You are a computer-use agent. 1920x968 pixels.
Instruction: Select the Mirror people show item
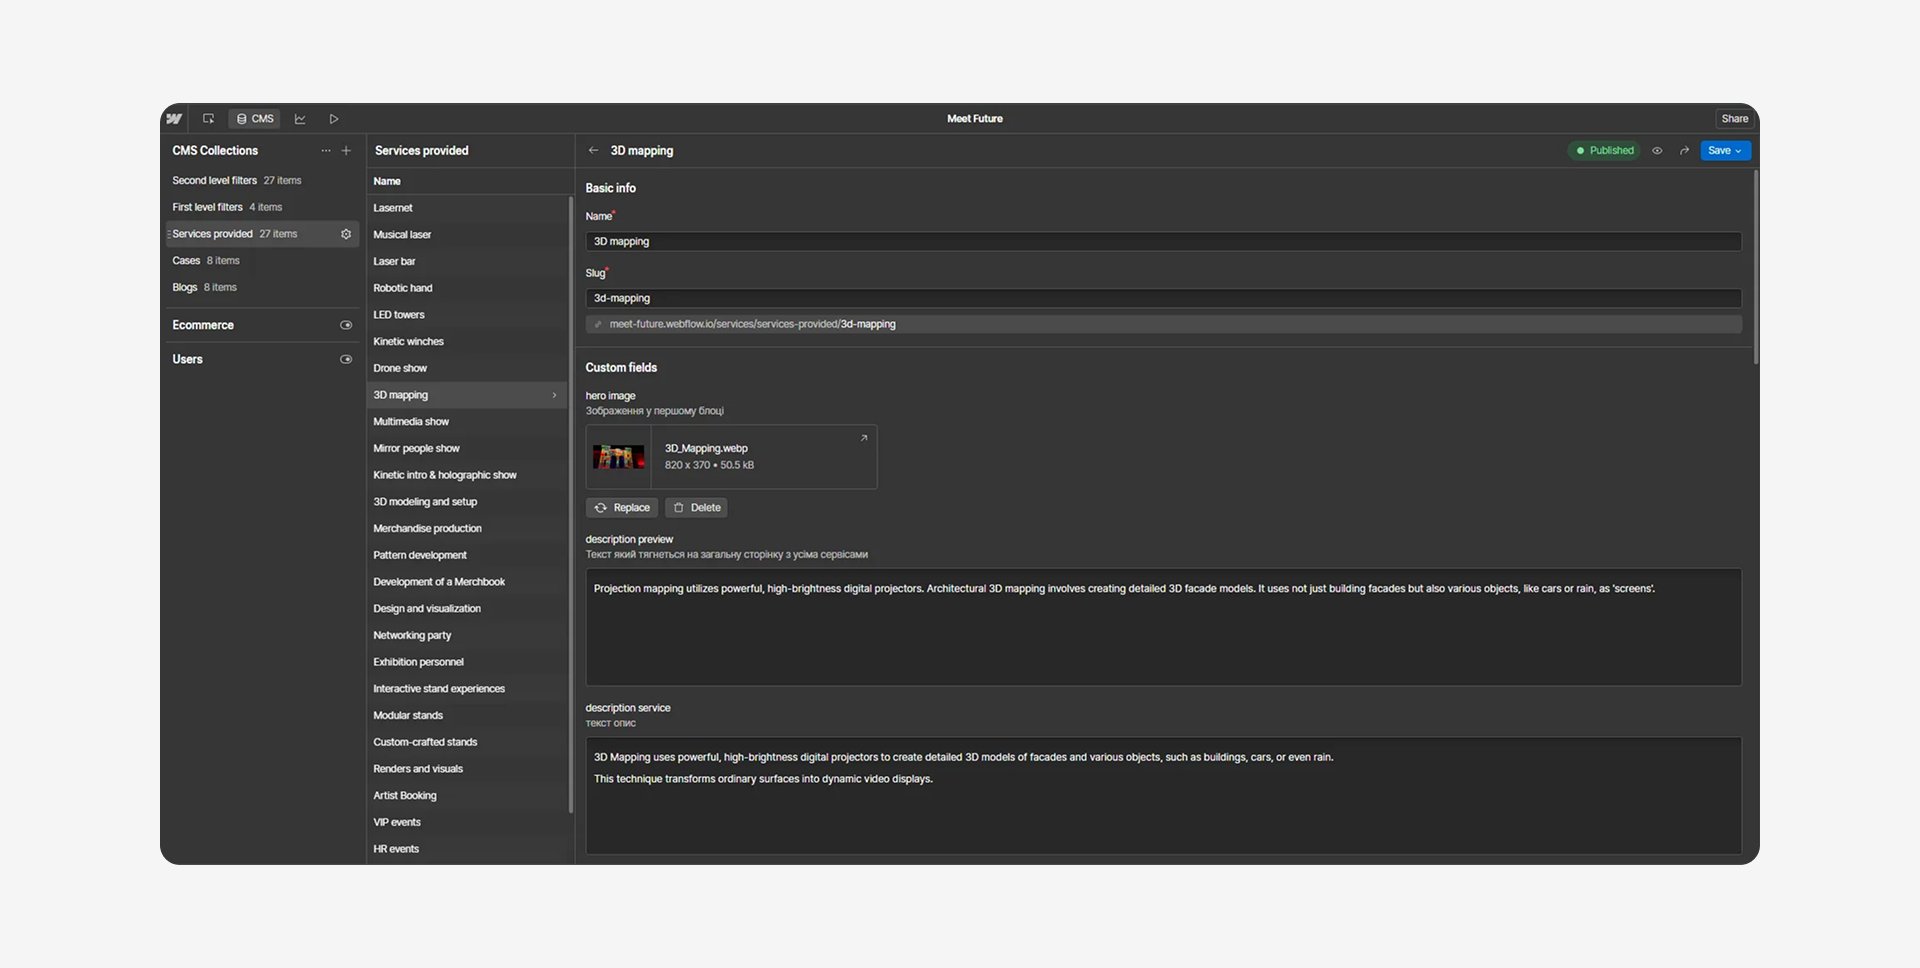[467, 449]
